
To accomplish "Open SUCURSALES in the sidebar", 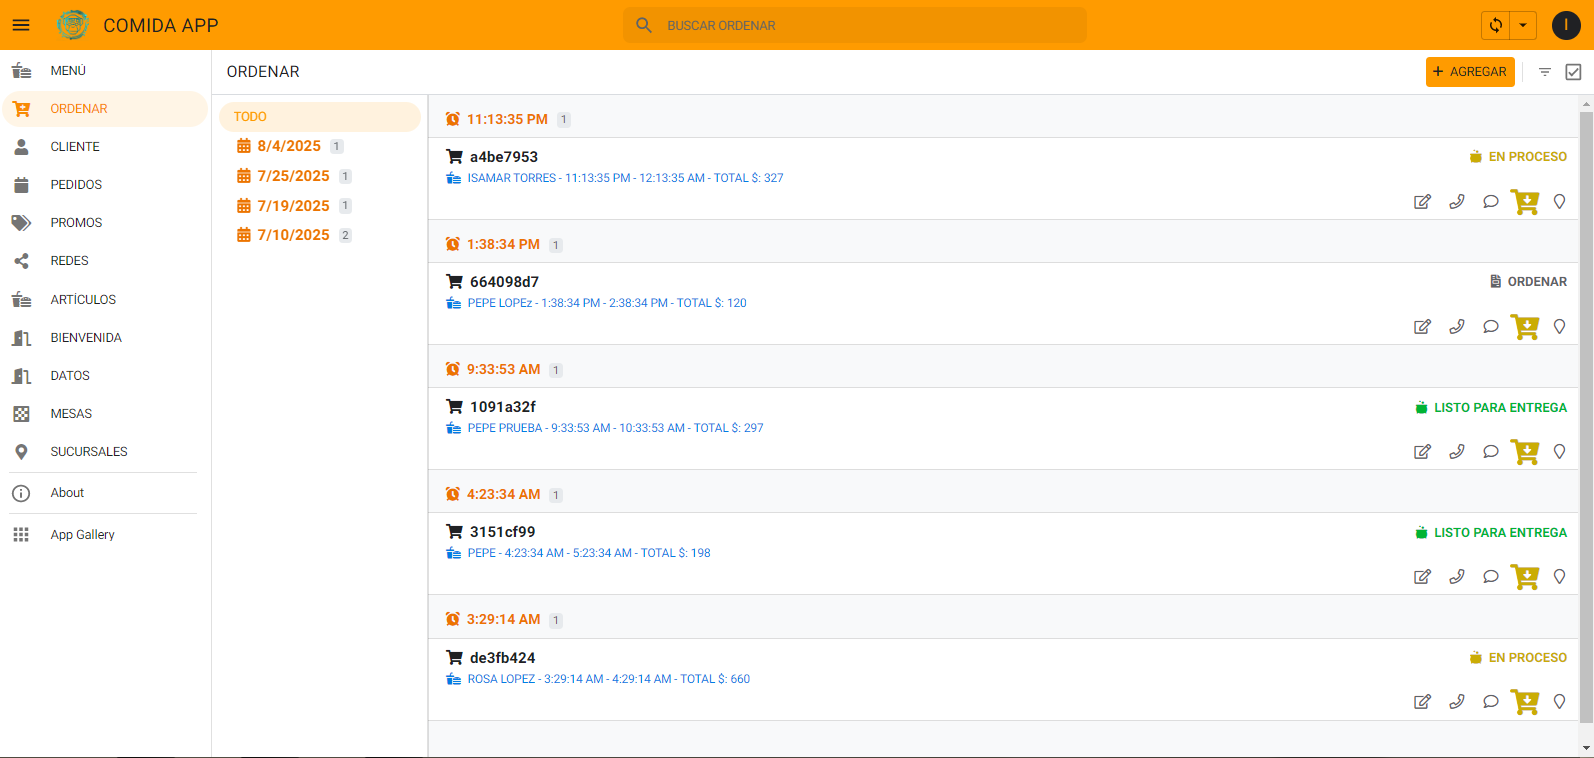I will coord(105,452).
